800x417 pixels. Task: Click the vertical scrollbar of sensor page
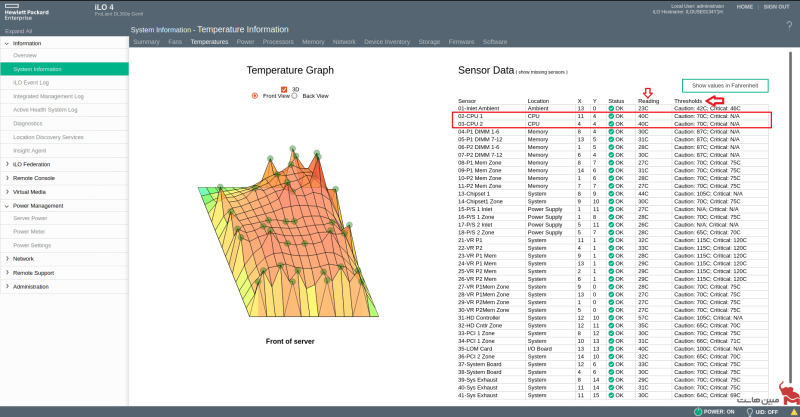[x=791, y=217]
